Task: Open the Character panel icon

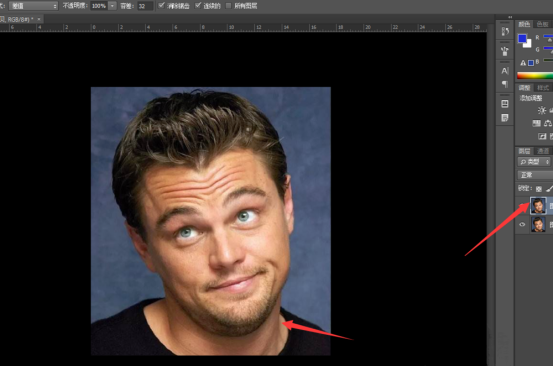Action: pos(505,71)
